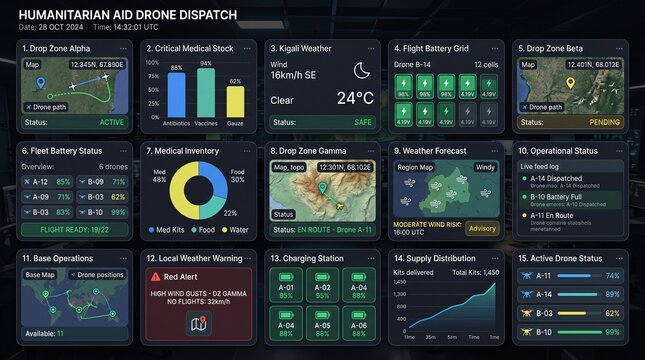
Task: Select charging slot A-06 battery icon
Action: [359, 315]
